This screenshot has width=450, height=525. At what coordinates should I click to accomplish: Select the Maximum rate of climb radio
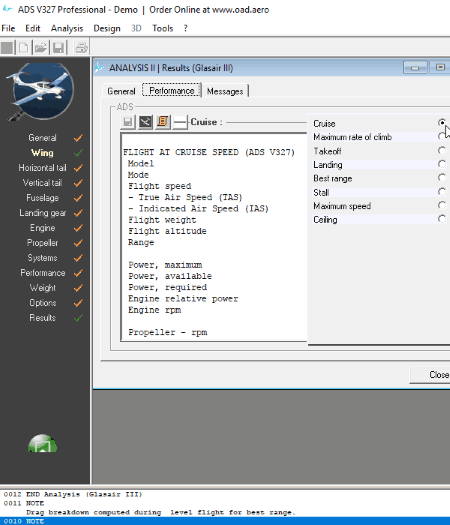click(x=442, y=137)
